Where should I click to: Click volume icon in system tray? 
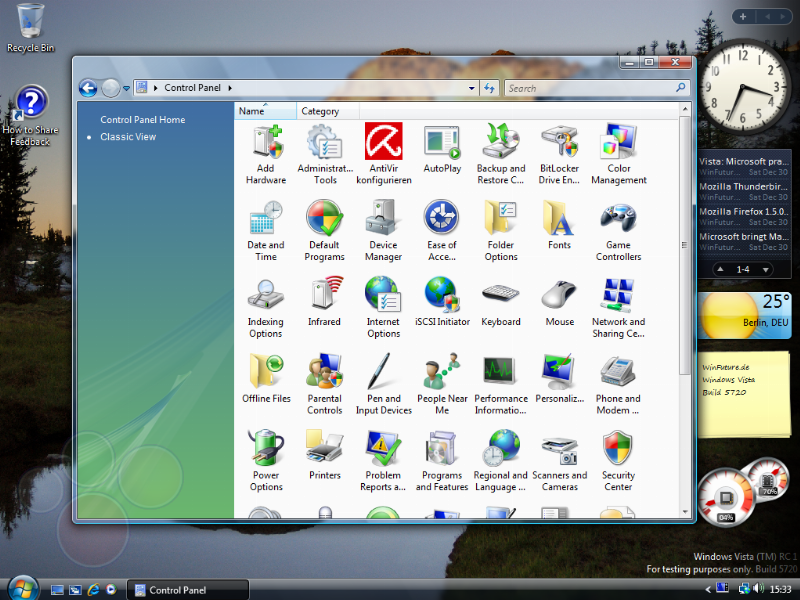point(759,589)
